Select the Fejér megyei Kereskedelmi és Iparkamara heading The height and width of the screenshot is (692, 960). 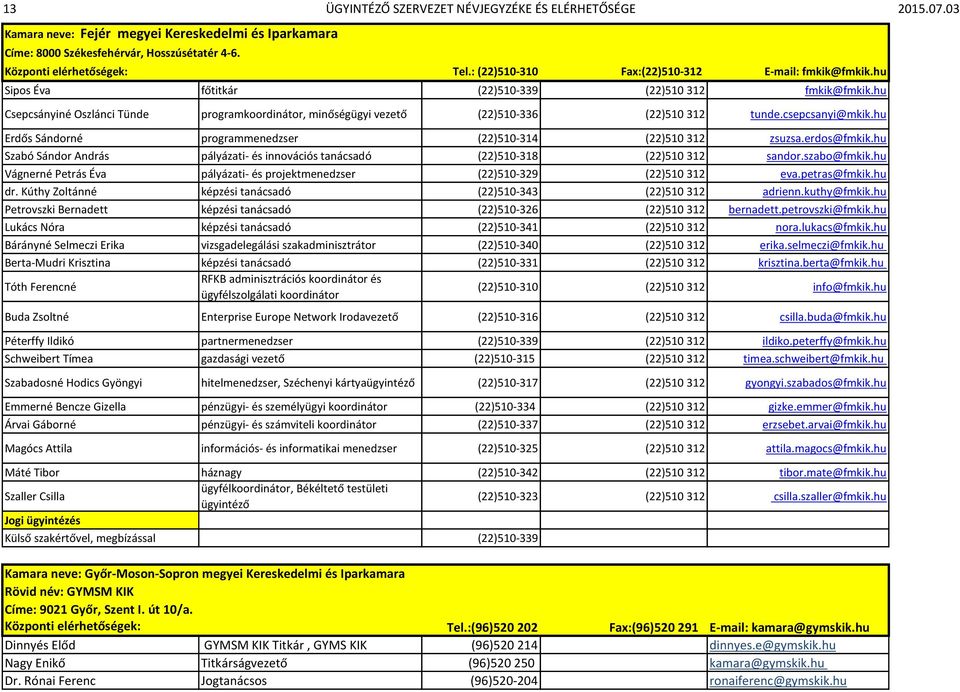(209, 34)
